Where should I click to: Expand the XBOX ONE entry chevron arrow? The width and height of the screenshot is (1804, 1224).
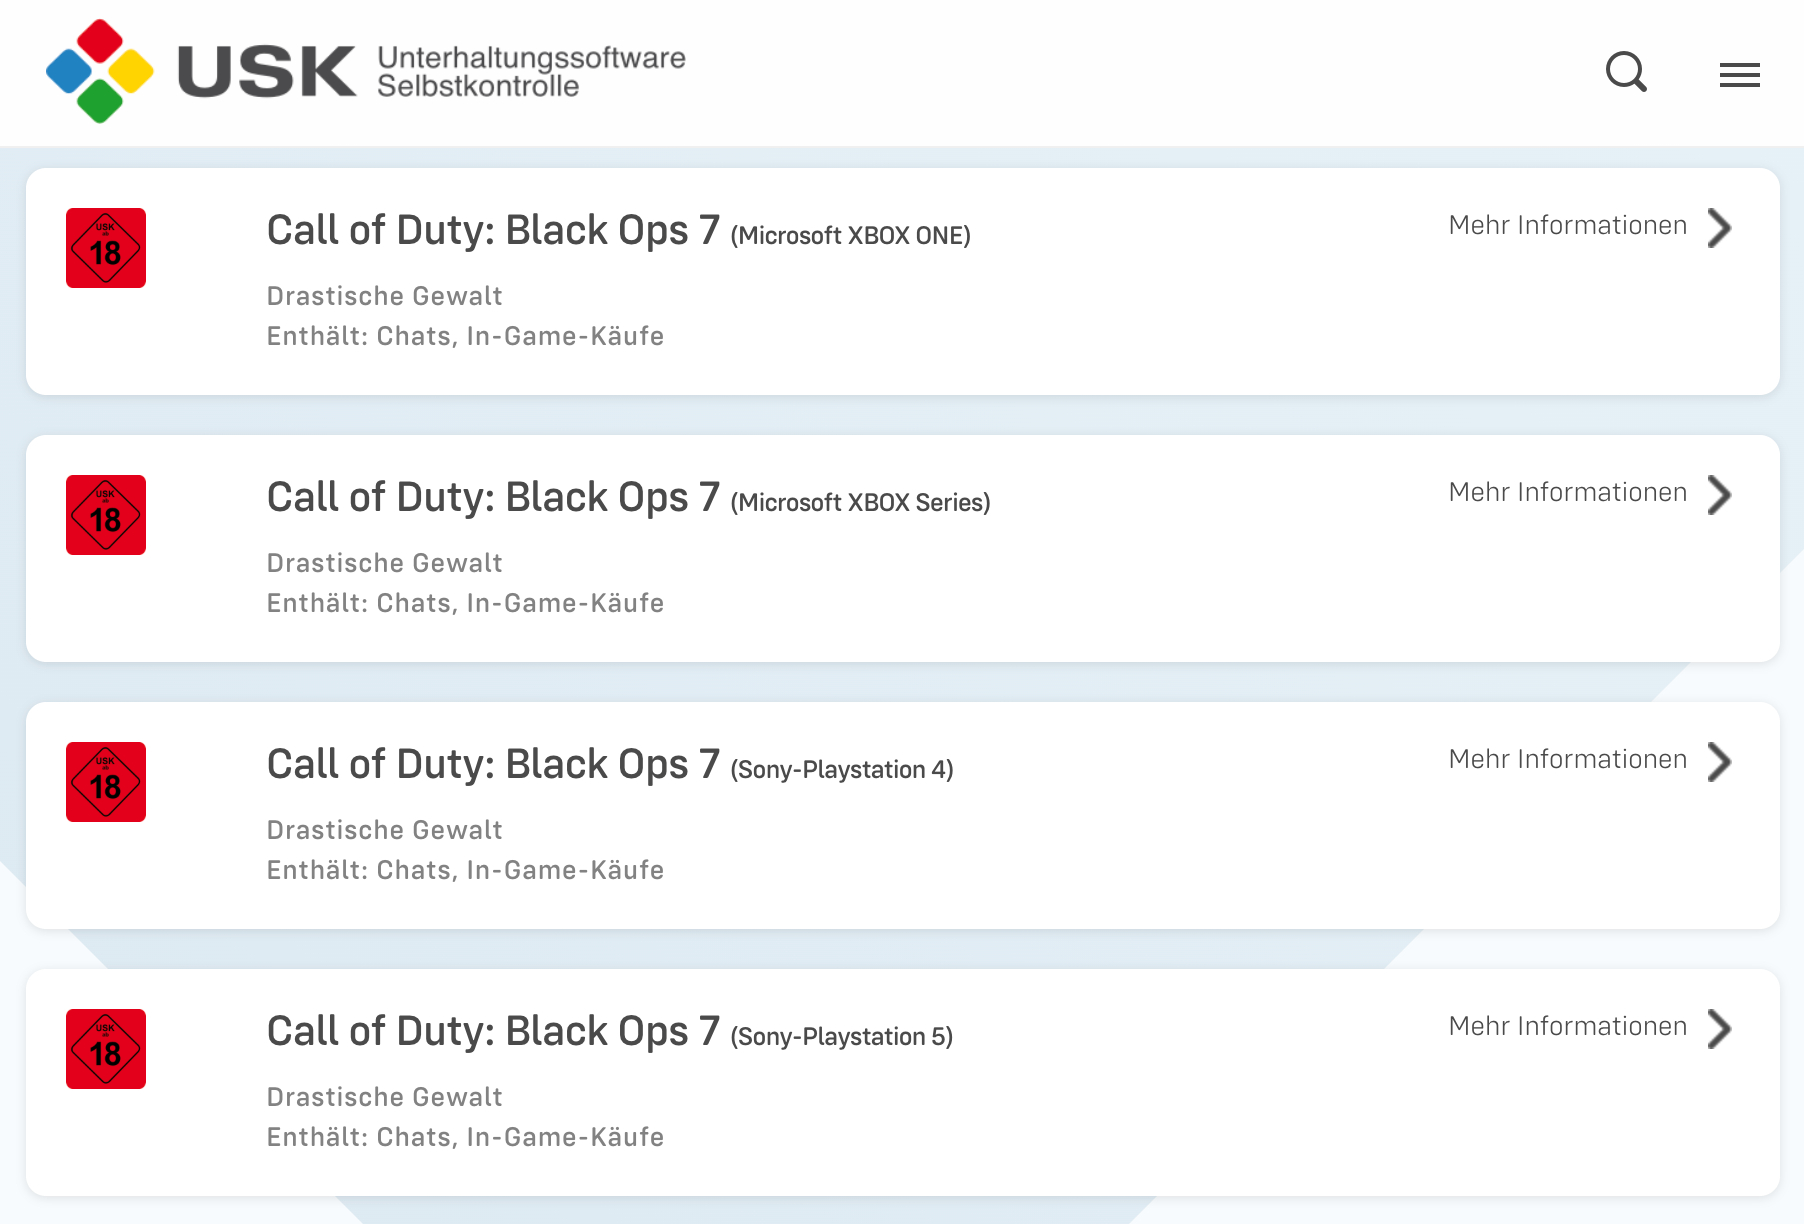[1720, 228]
